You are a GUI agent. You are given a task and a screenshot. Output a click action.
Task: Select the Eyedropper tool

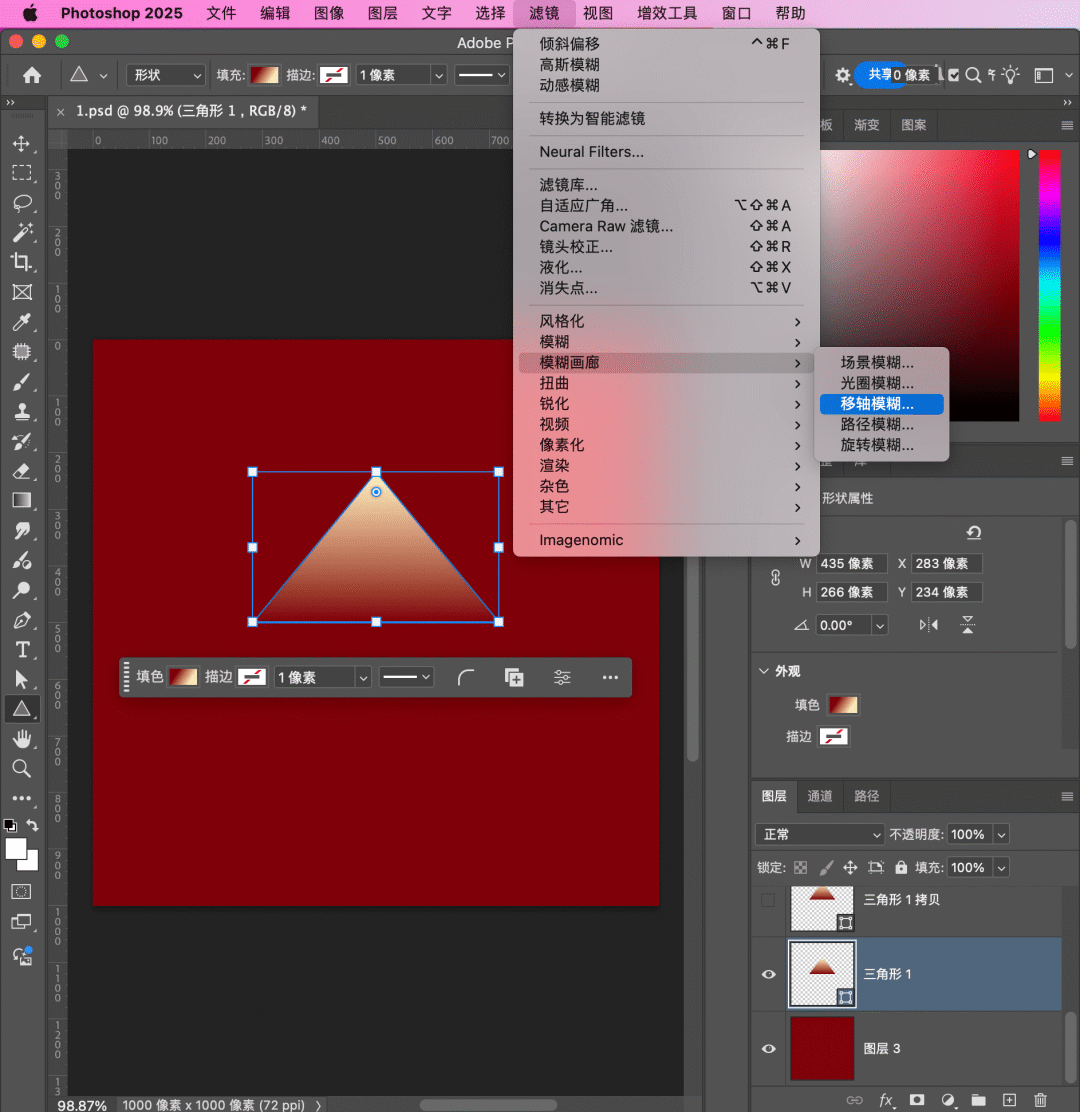click(x=21, y=322)
